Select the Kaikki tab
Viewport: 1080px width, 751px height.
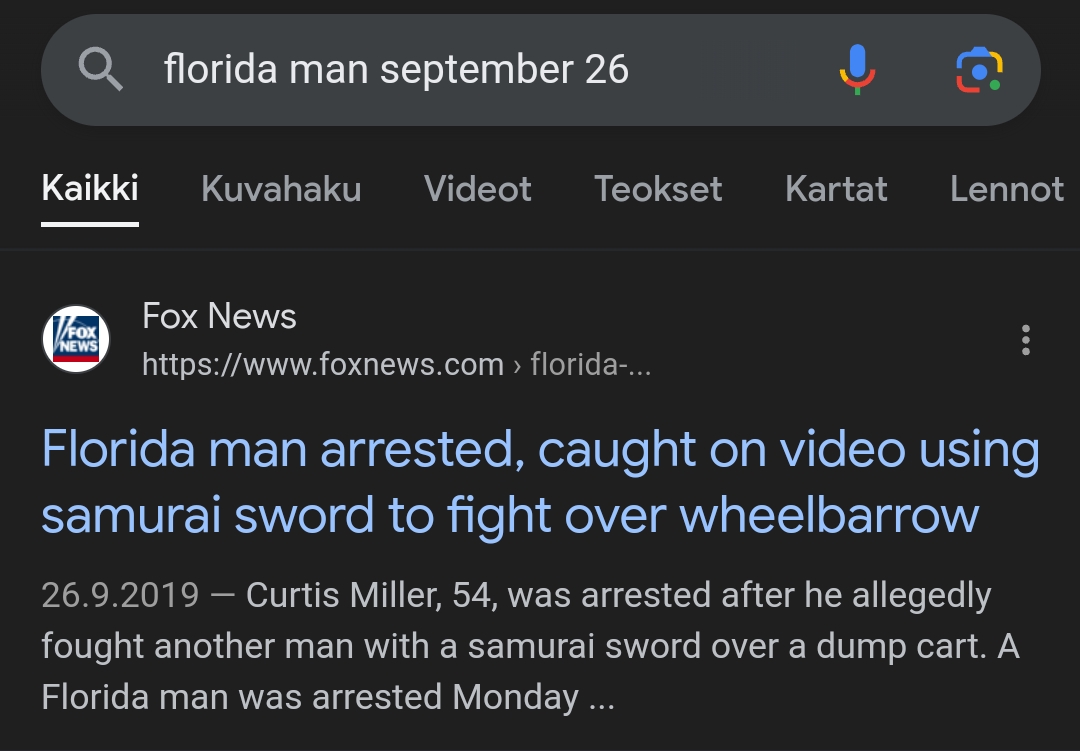[90, 188]
